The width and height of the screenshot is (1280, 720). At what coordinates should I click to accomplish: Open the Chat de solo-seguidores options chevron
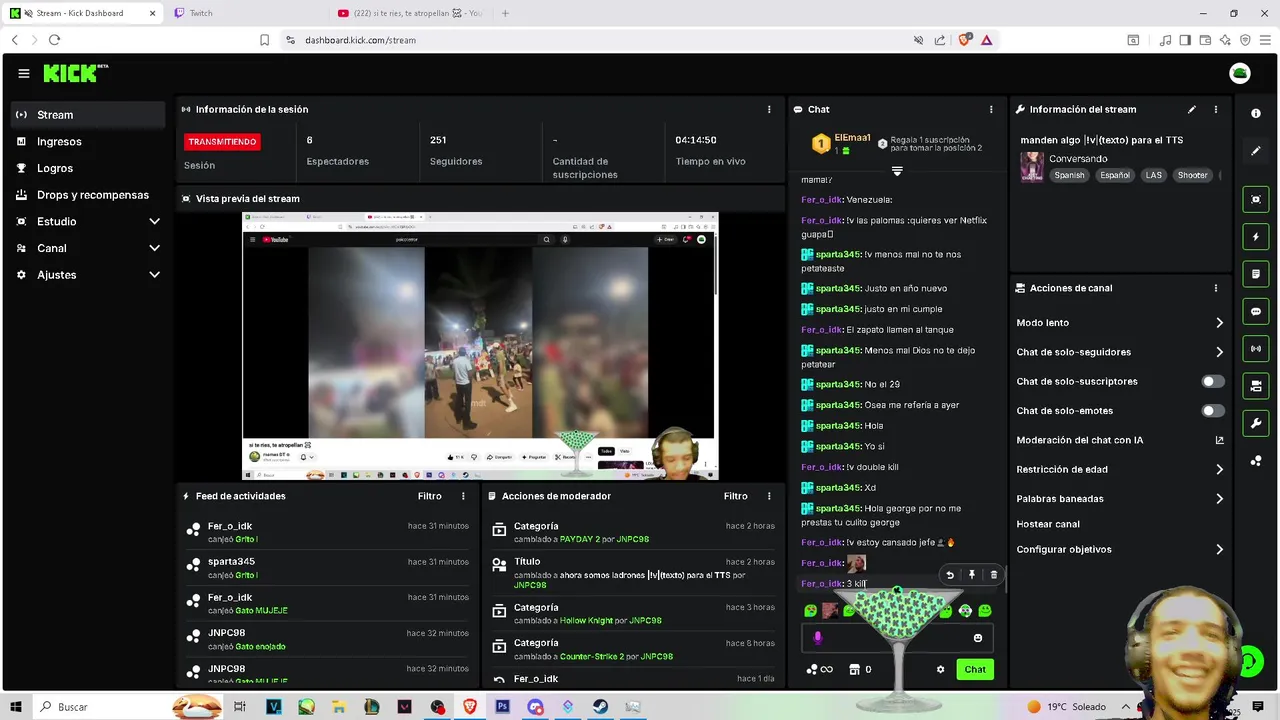[x=1219, y=352]
